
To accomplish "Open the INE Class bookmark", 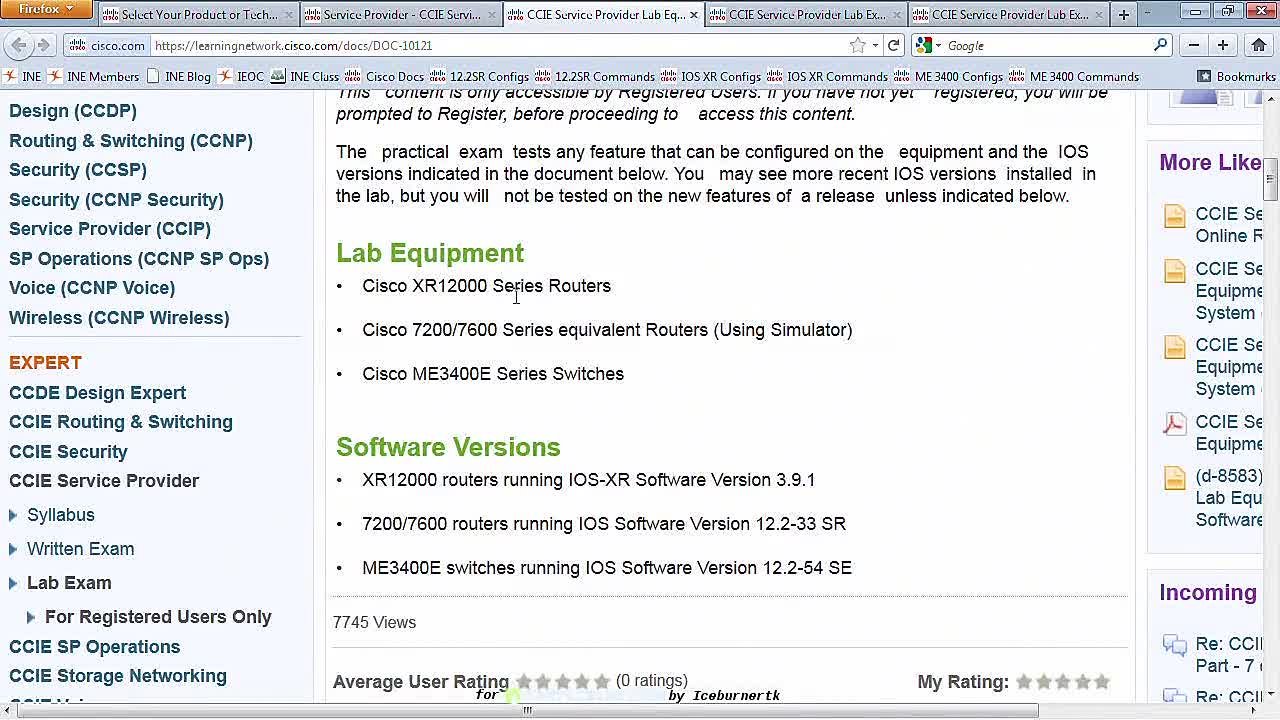I will coord(305,76).
